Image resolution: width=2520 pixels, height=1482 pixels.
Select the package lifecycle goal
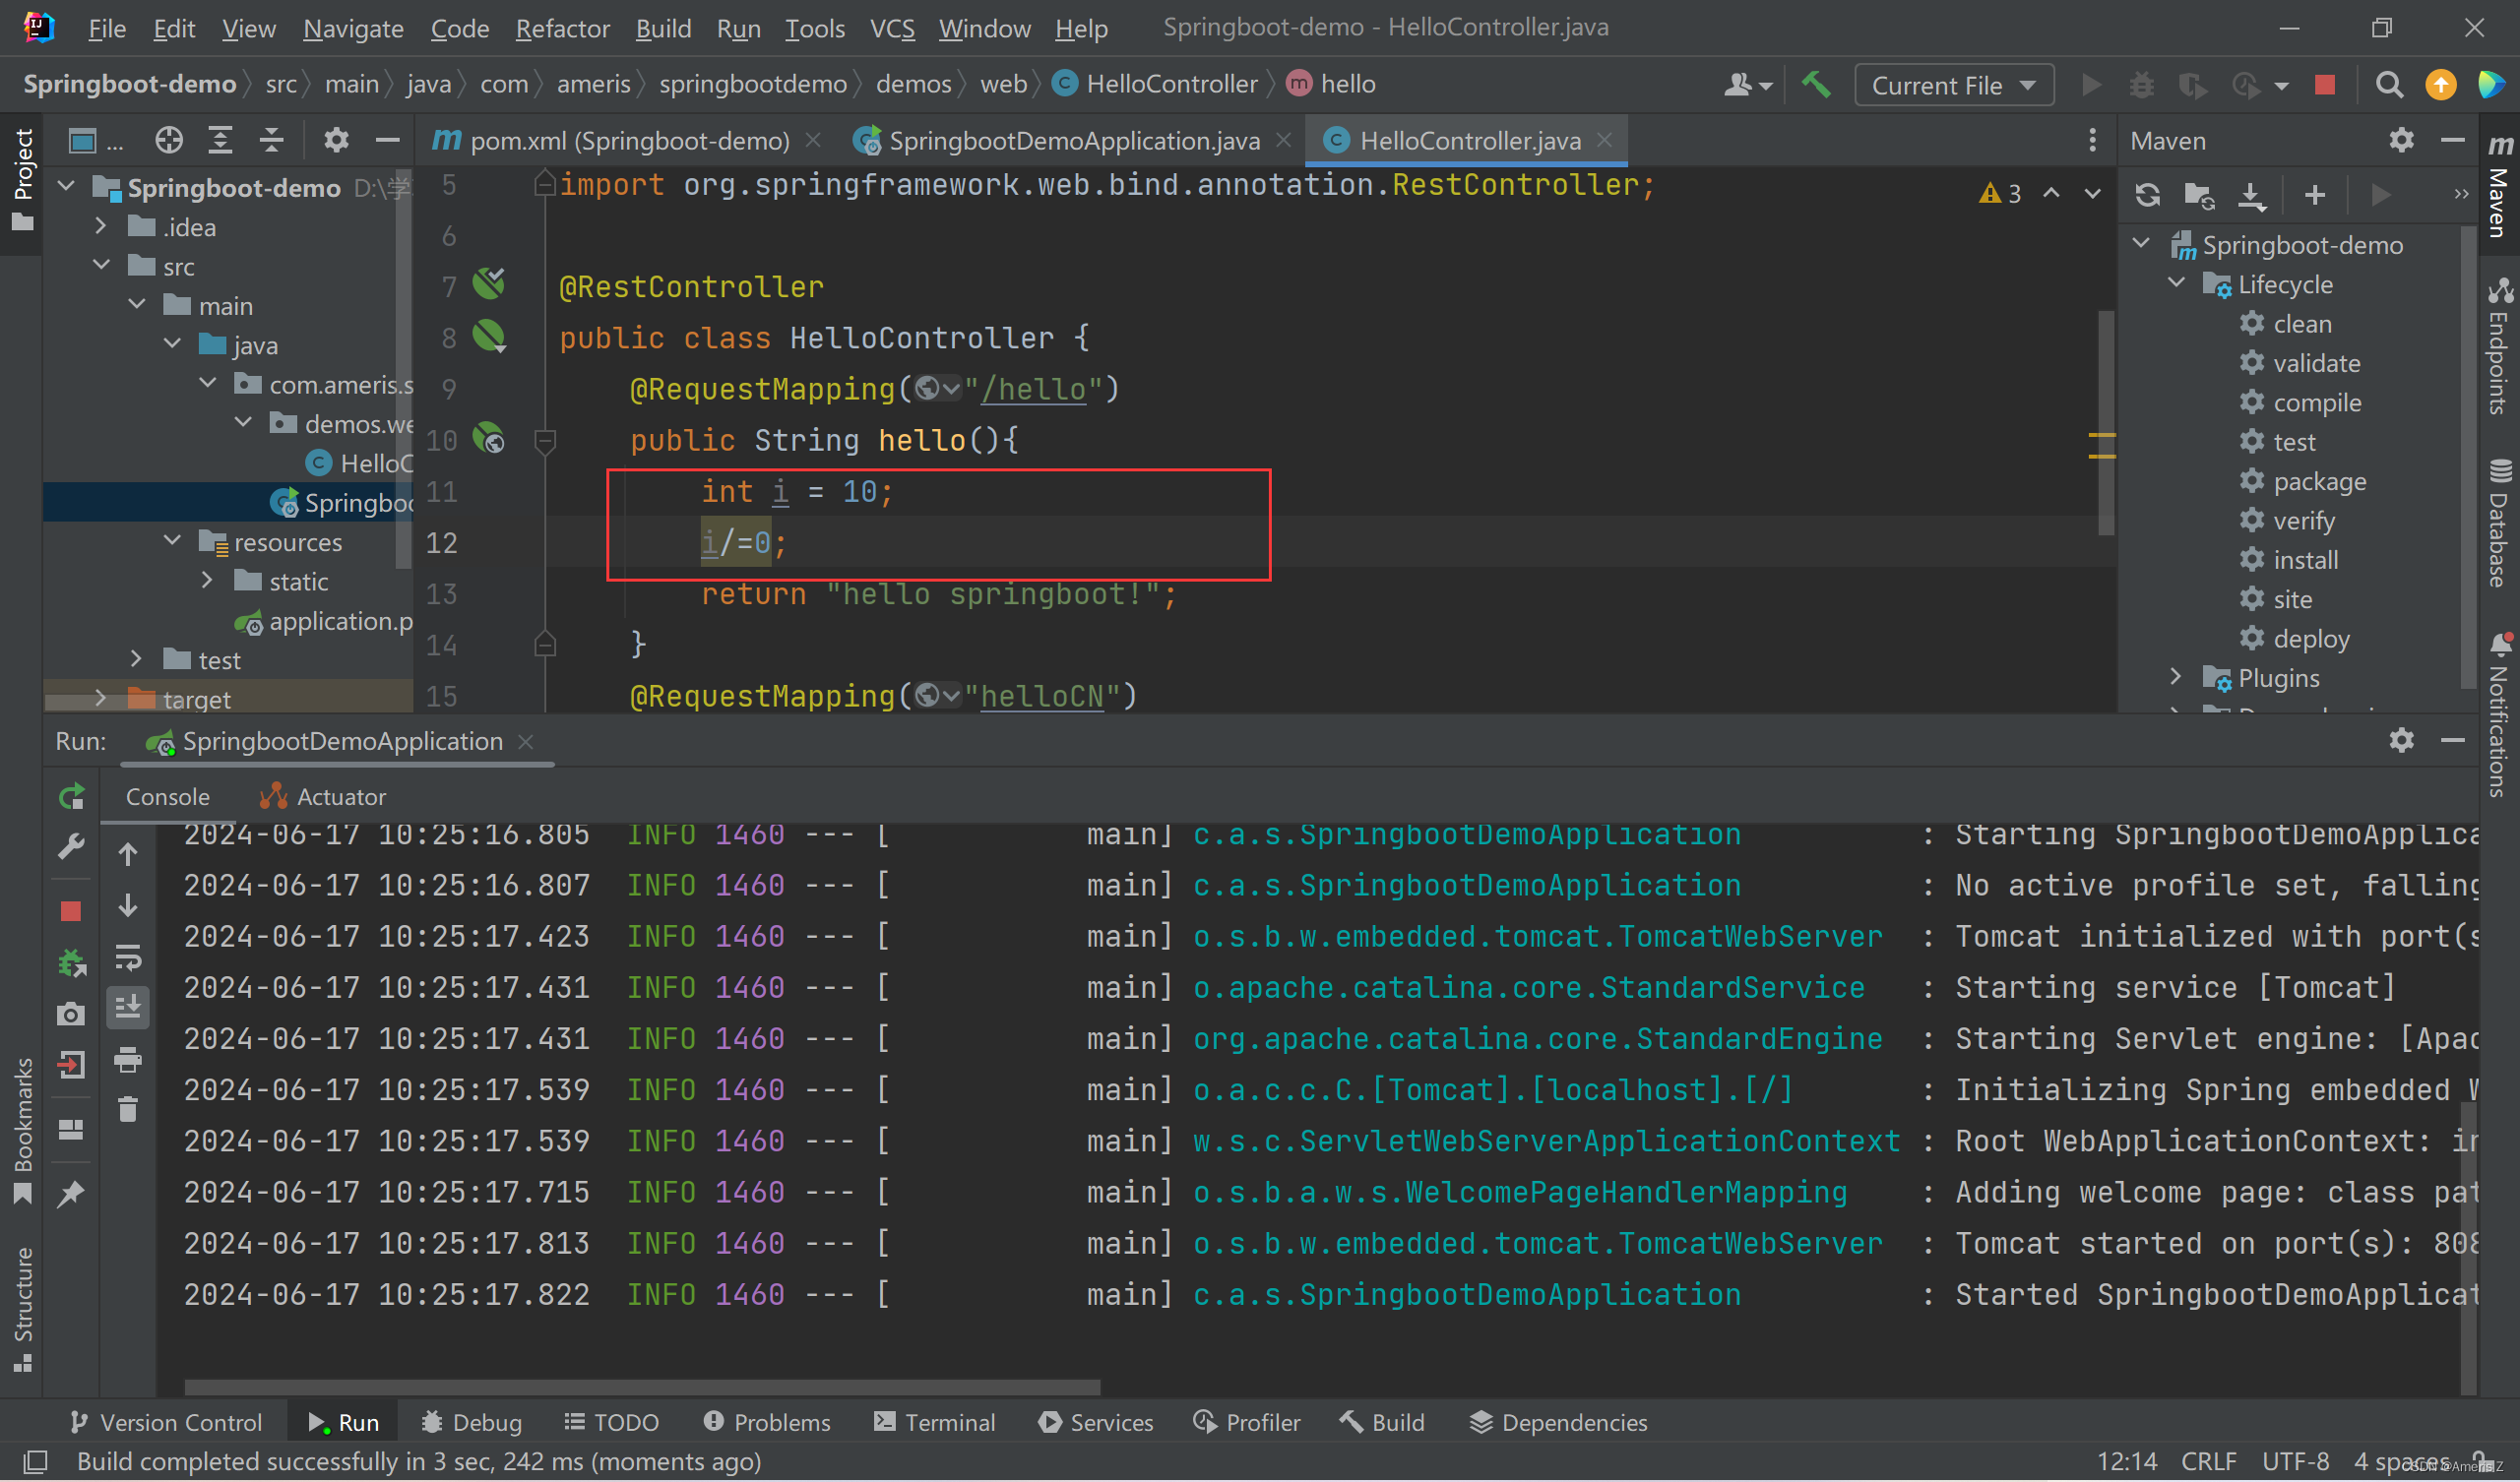click(2319, 481)
